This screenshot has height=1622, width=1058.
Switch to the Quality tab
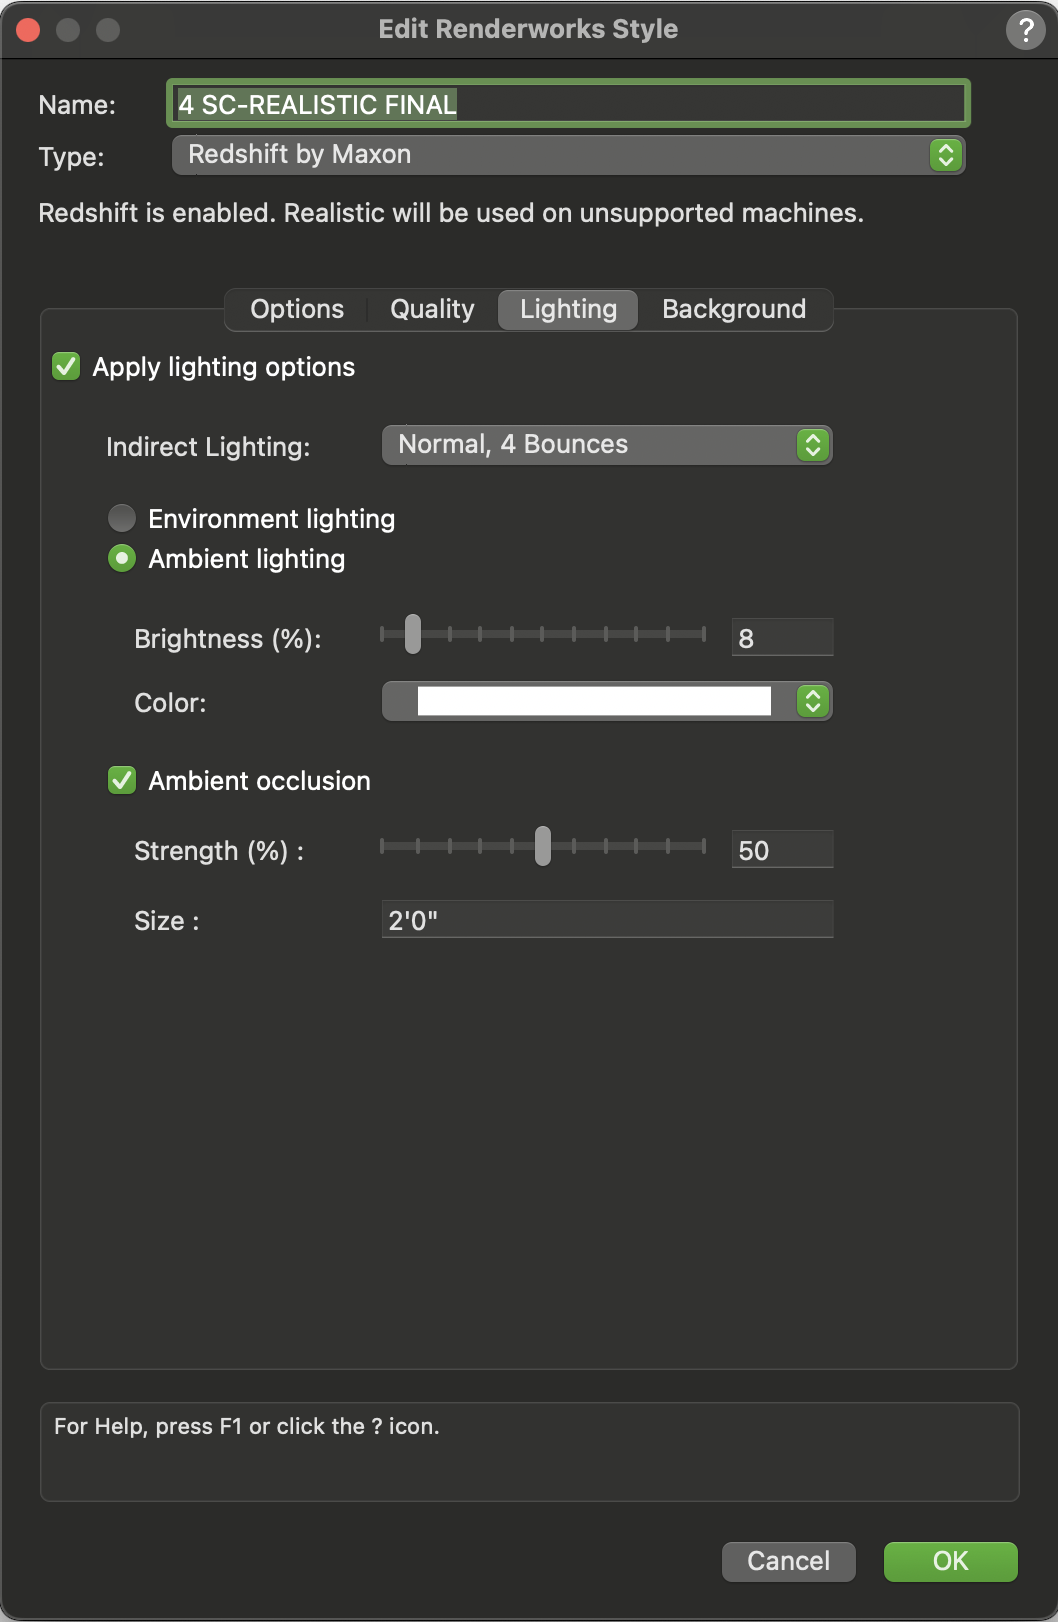pyautogui.click(x=431, y=309)
